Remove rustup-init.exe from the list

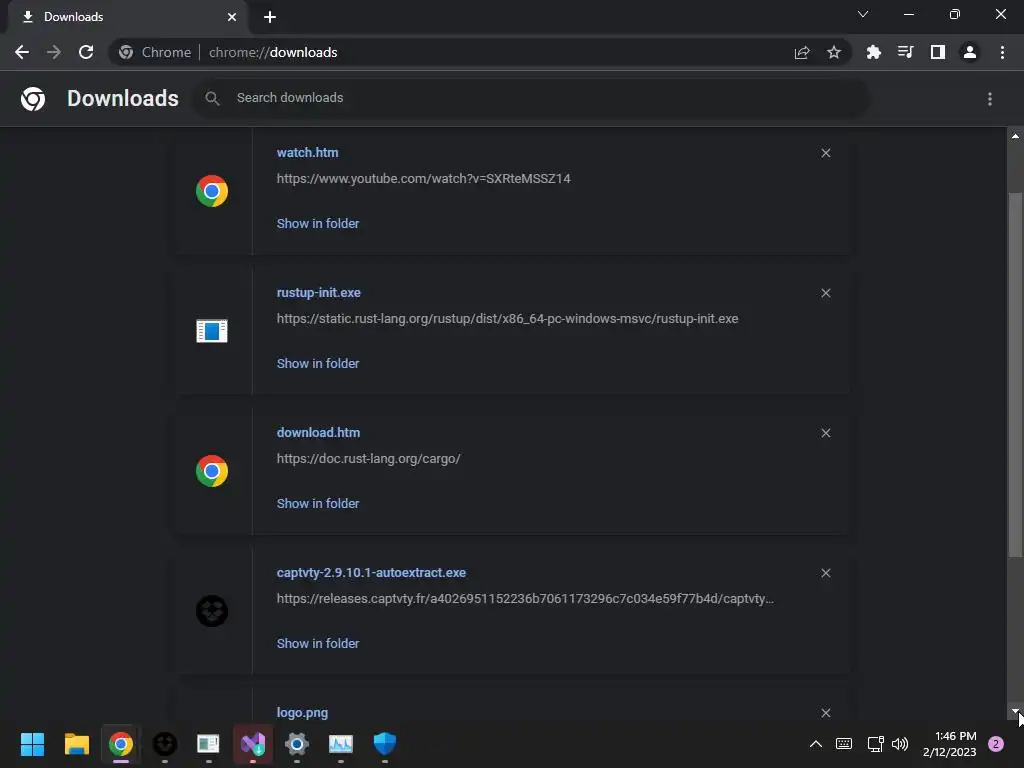coord(825,293)
